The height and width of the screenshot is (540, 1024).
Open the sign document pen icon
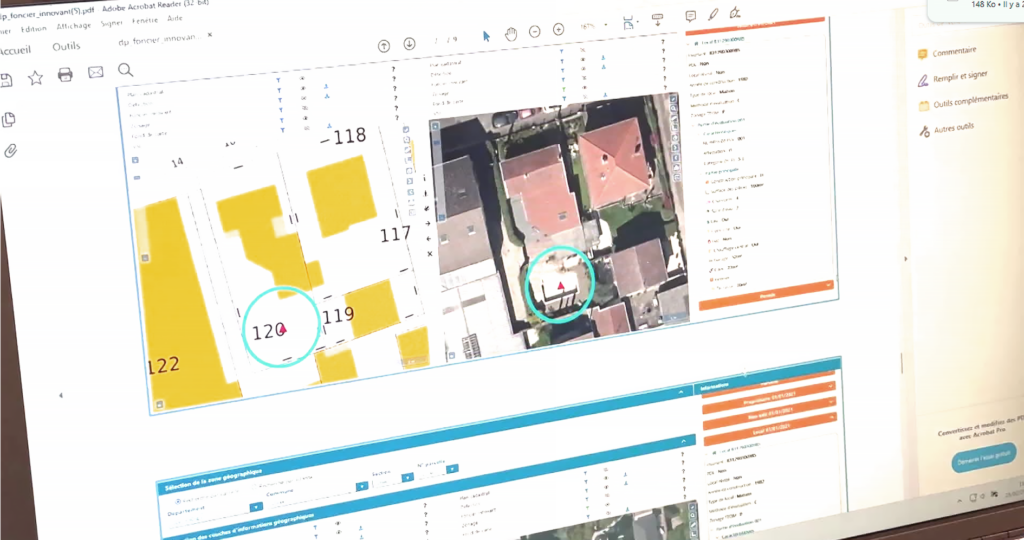coord(735,12)
